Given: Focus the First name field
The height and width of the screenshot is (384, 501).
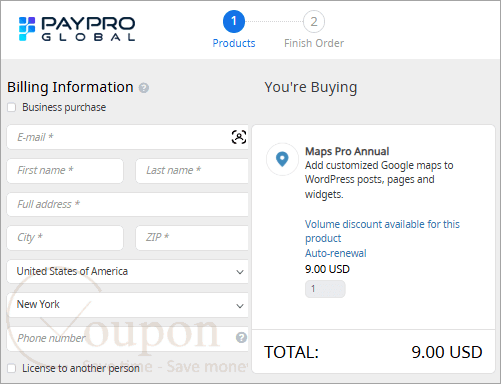Looking at the screenshot, I should click(65, 171).
